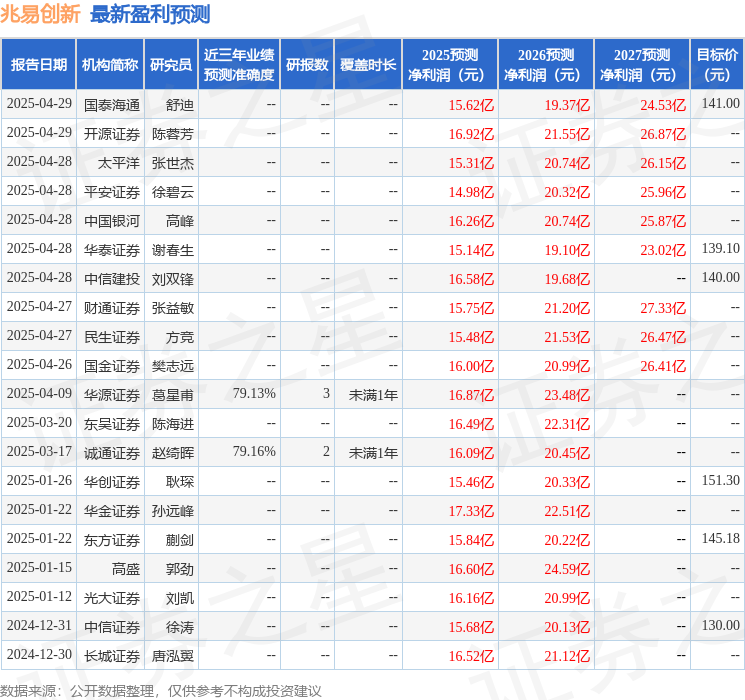Click the 覆盖时长 column header
This screenshot has width=745, height=700.
[x=368, y=64]
